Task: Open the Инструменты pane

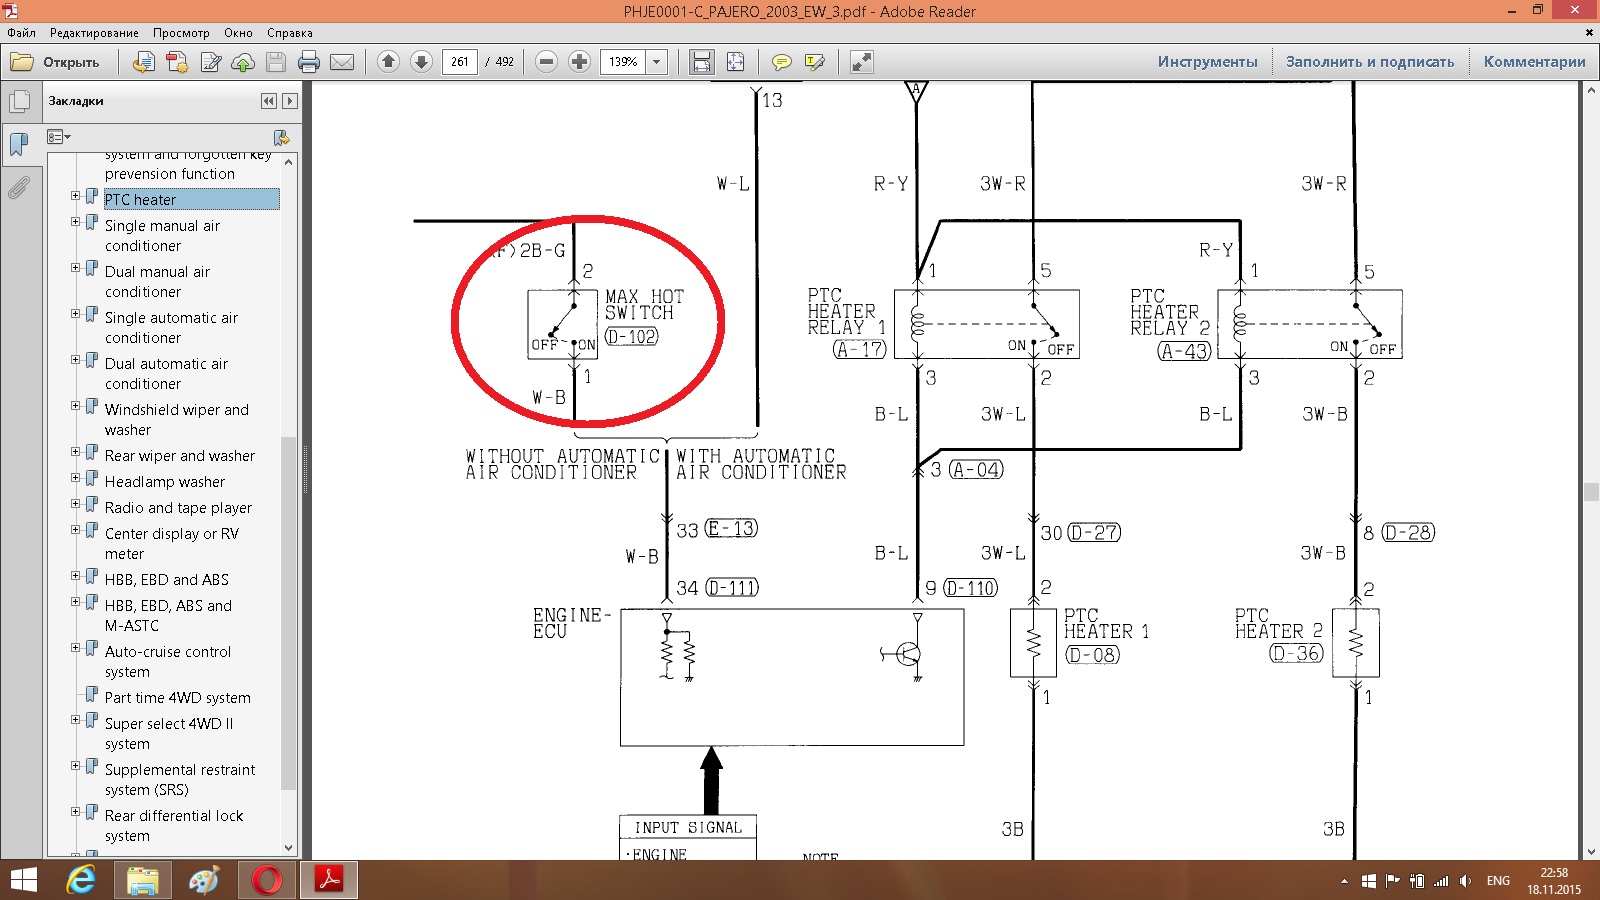Action: click(x=1207, y=62)
